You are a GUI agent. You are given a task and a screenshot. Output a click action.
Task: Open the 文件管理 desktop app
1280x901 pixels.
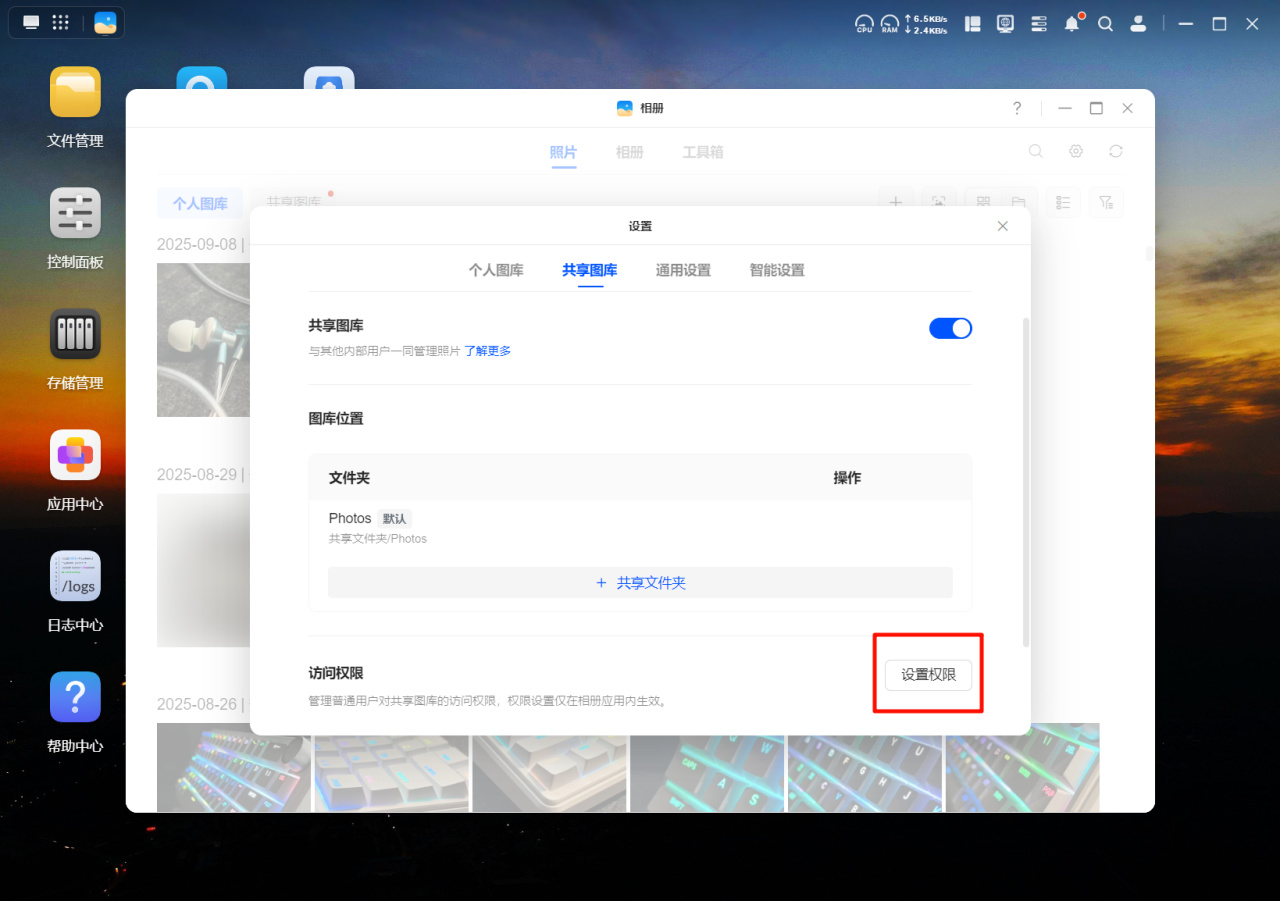pyautogui.click(x=75, y=92)
